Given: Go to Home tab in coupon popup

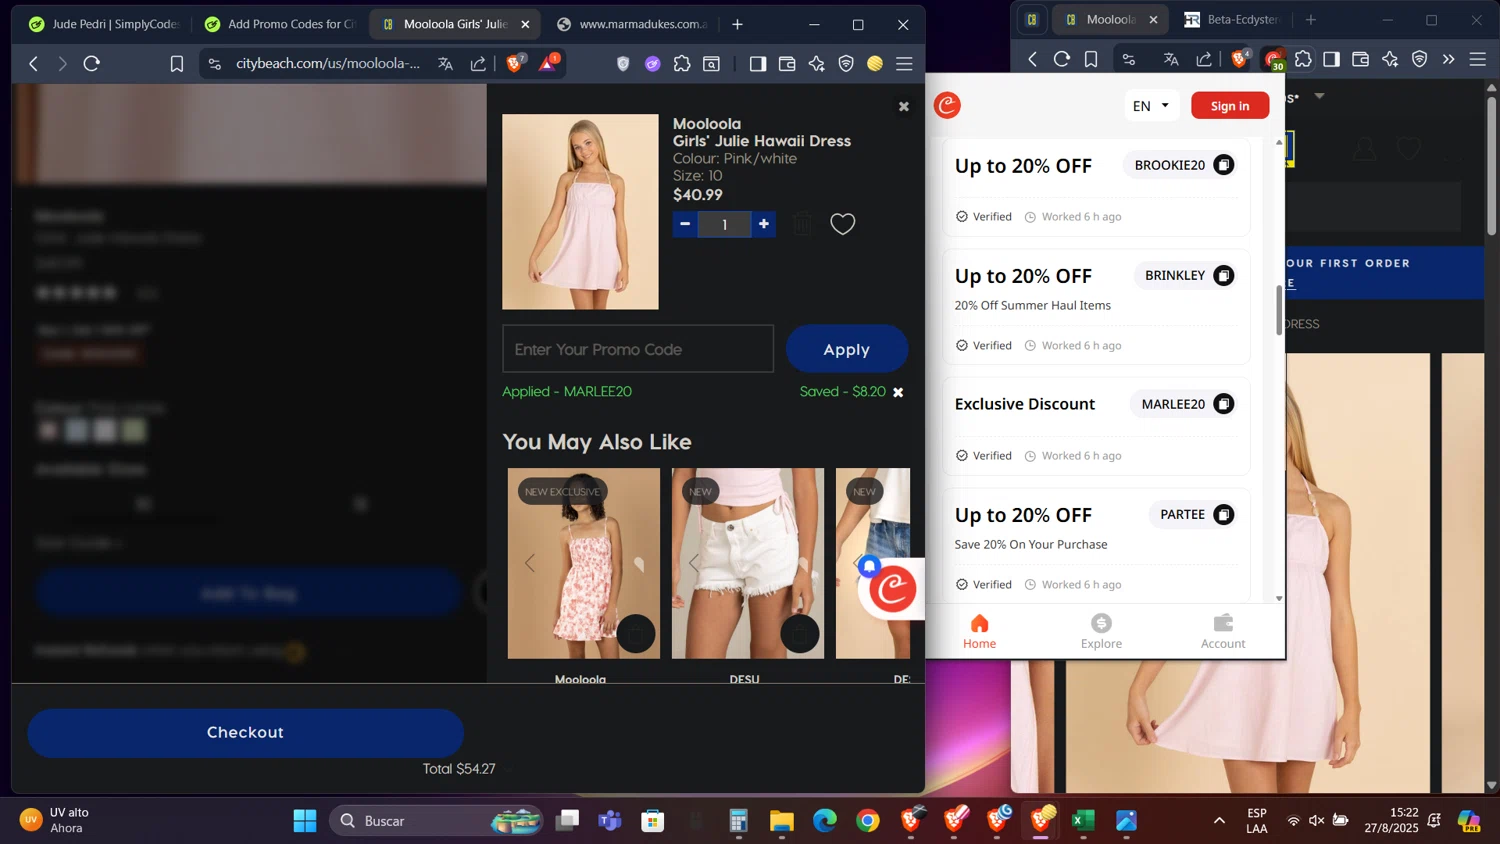Looking at the screenshot, I should (979, 631).
